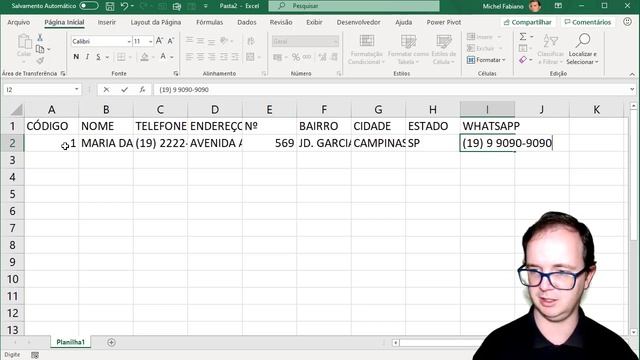Open Formatação Condicional menu

tap(367, 49)
